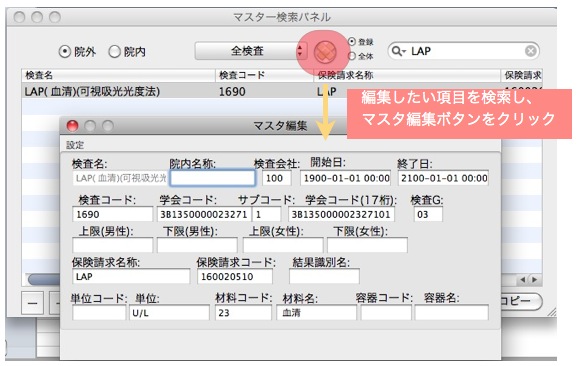The width and height of the screenshot is (581, 366).
Task: Click the round マスタ編集 button
Action: pos(325,51)
